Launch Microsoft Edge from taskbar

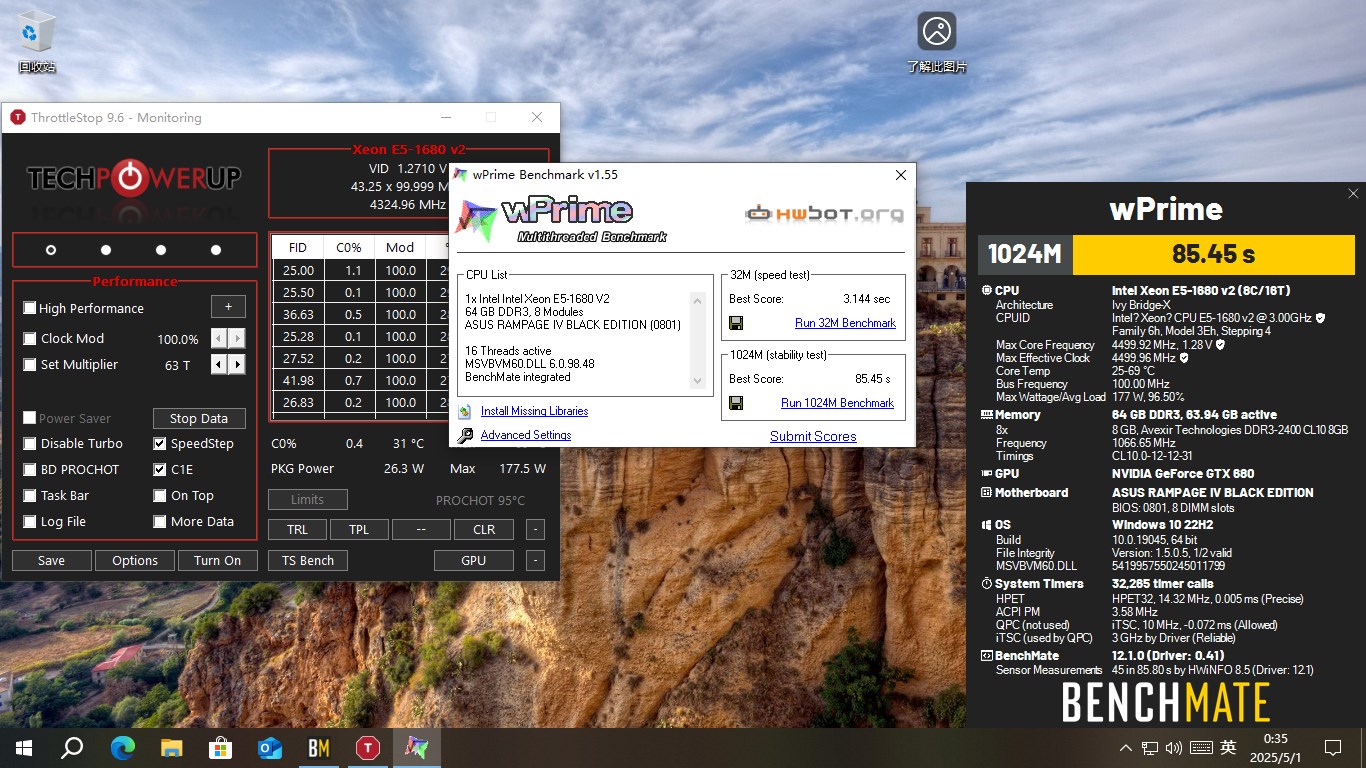pos(123,748)
